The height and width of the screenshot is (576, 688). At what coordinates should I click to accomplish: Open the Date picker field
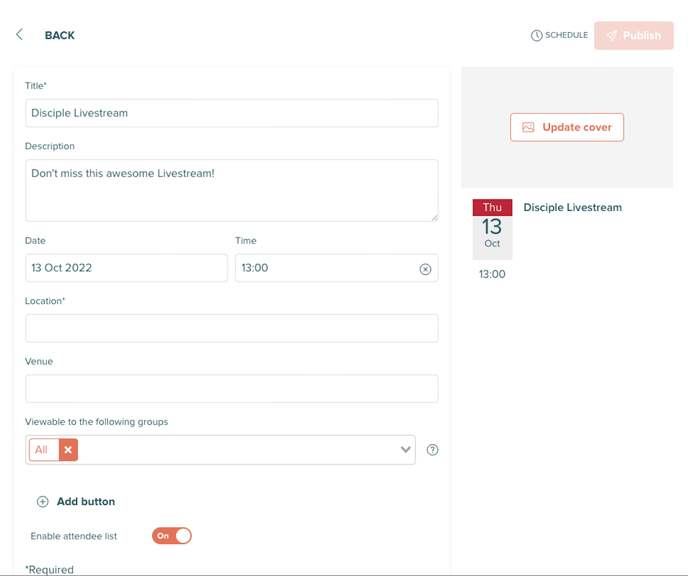coord(126,268)
